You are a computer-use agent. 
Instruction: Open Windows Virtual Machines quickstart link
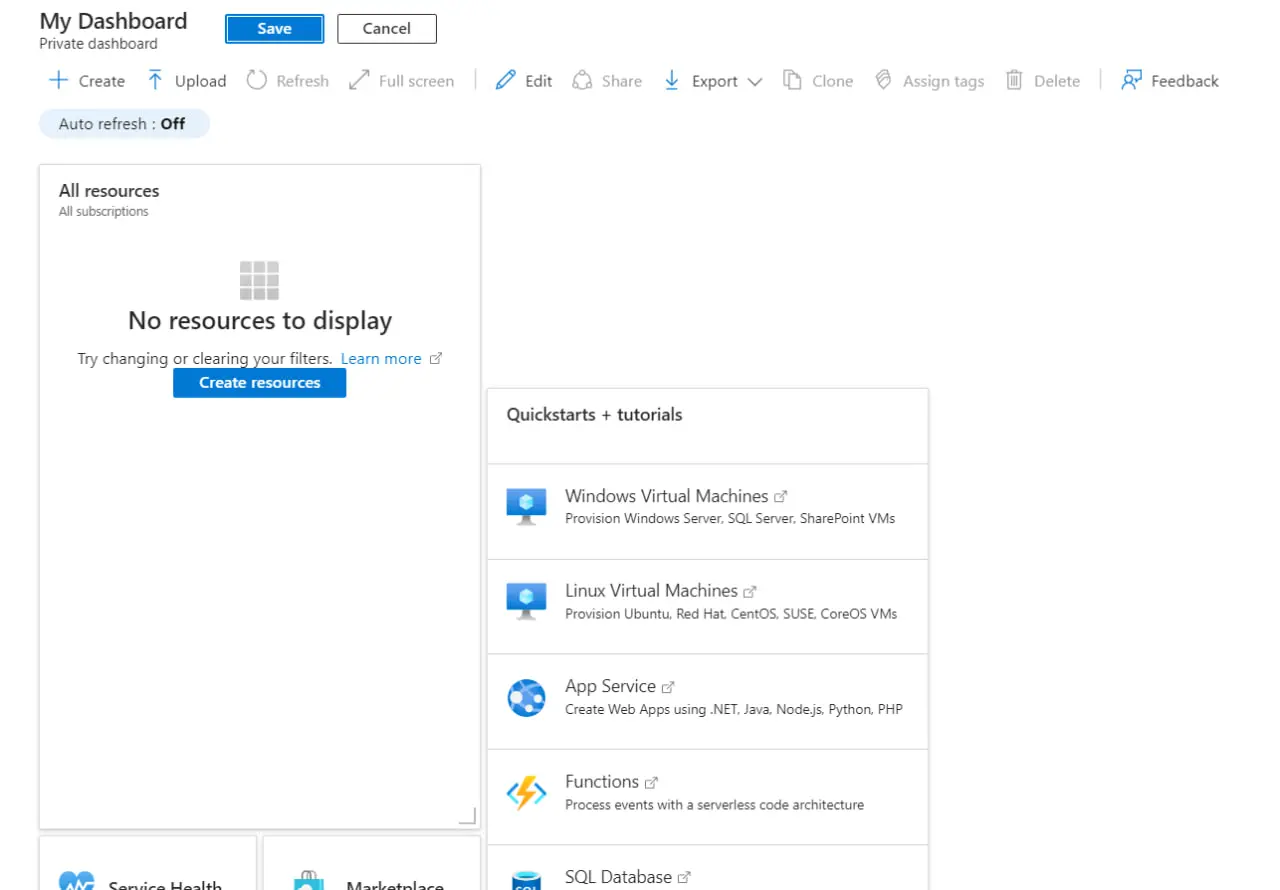[666, 496]
